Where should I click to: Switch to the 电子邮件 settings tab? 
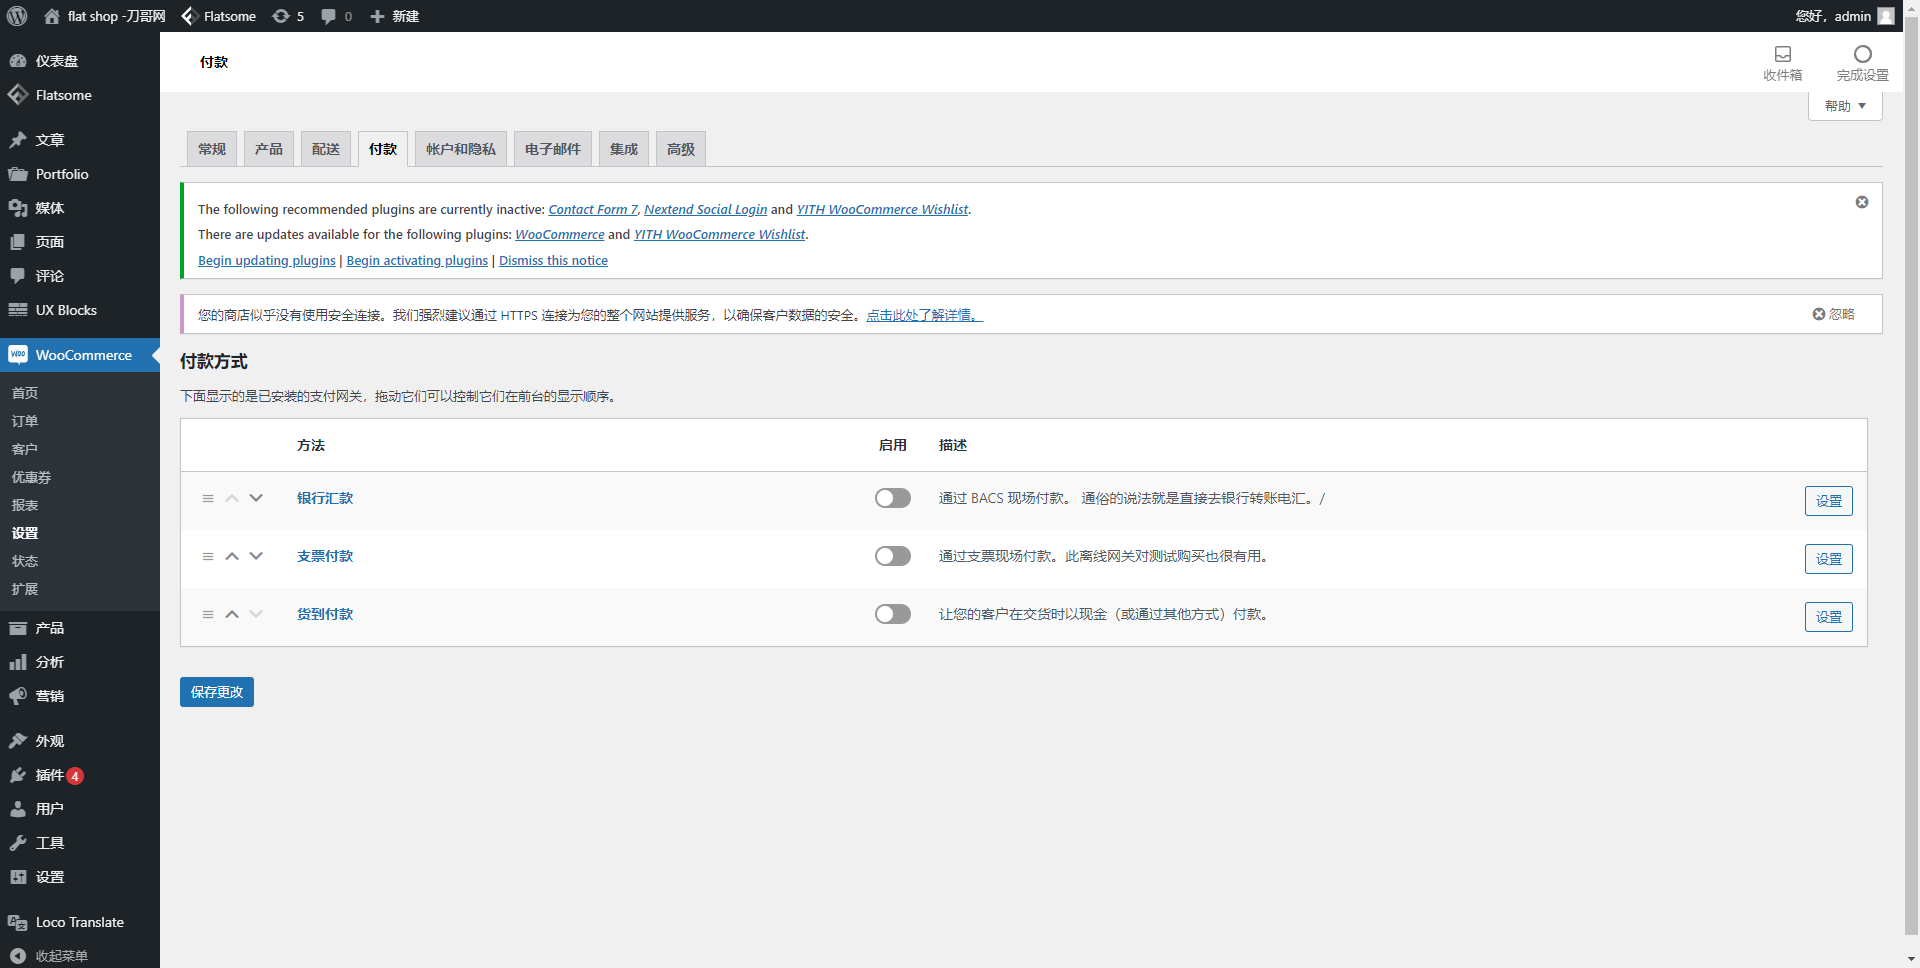coord(551,148)
